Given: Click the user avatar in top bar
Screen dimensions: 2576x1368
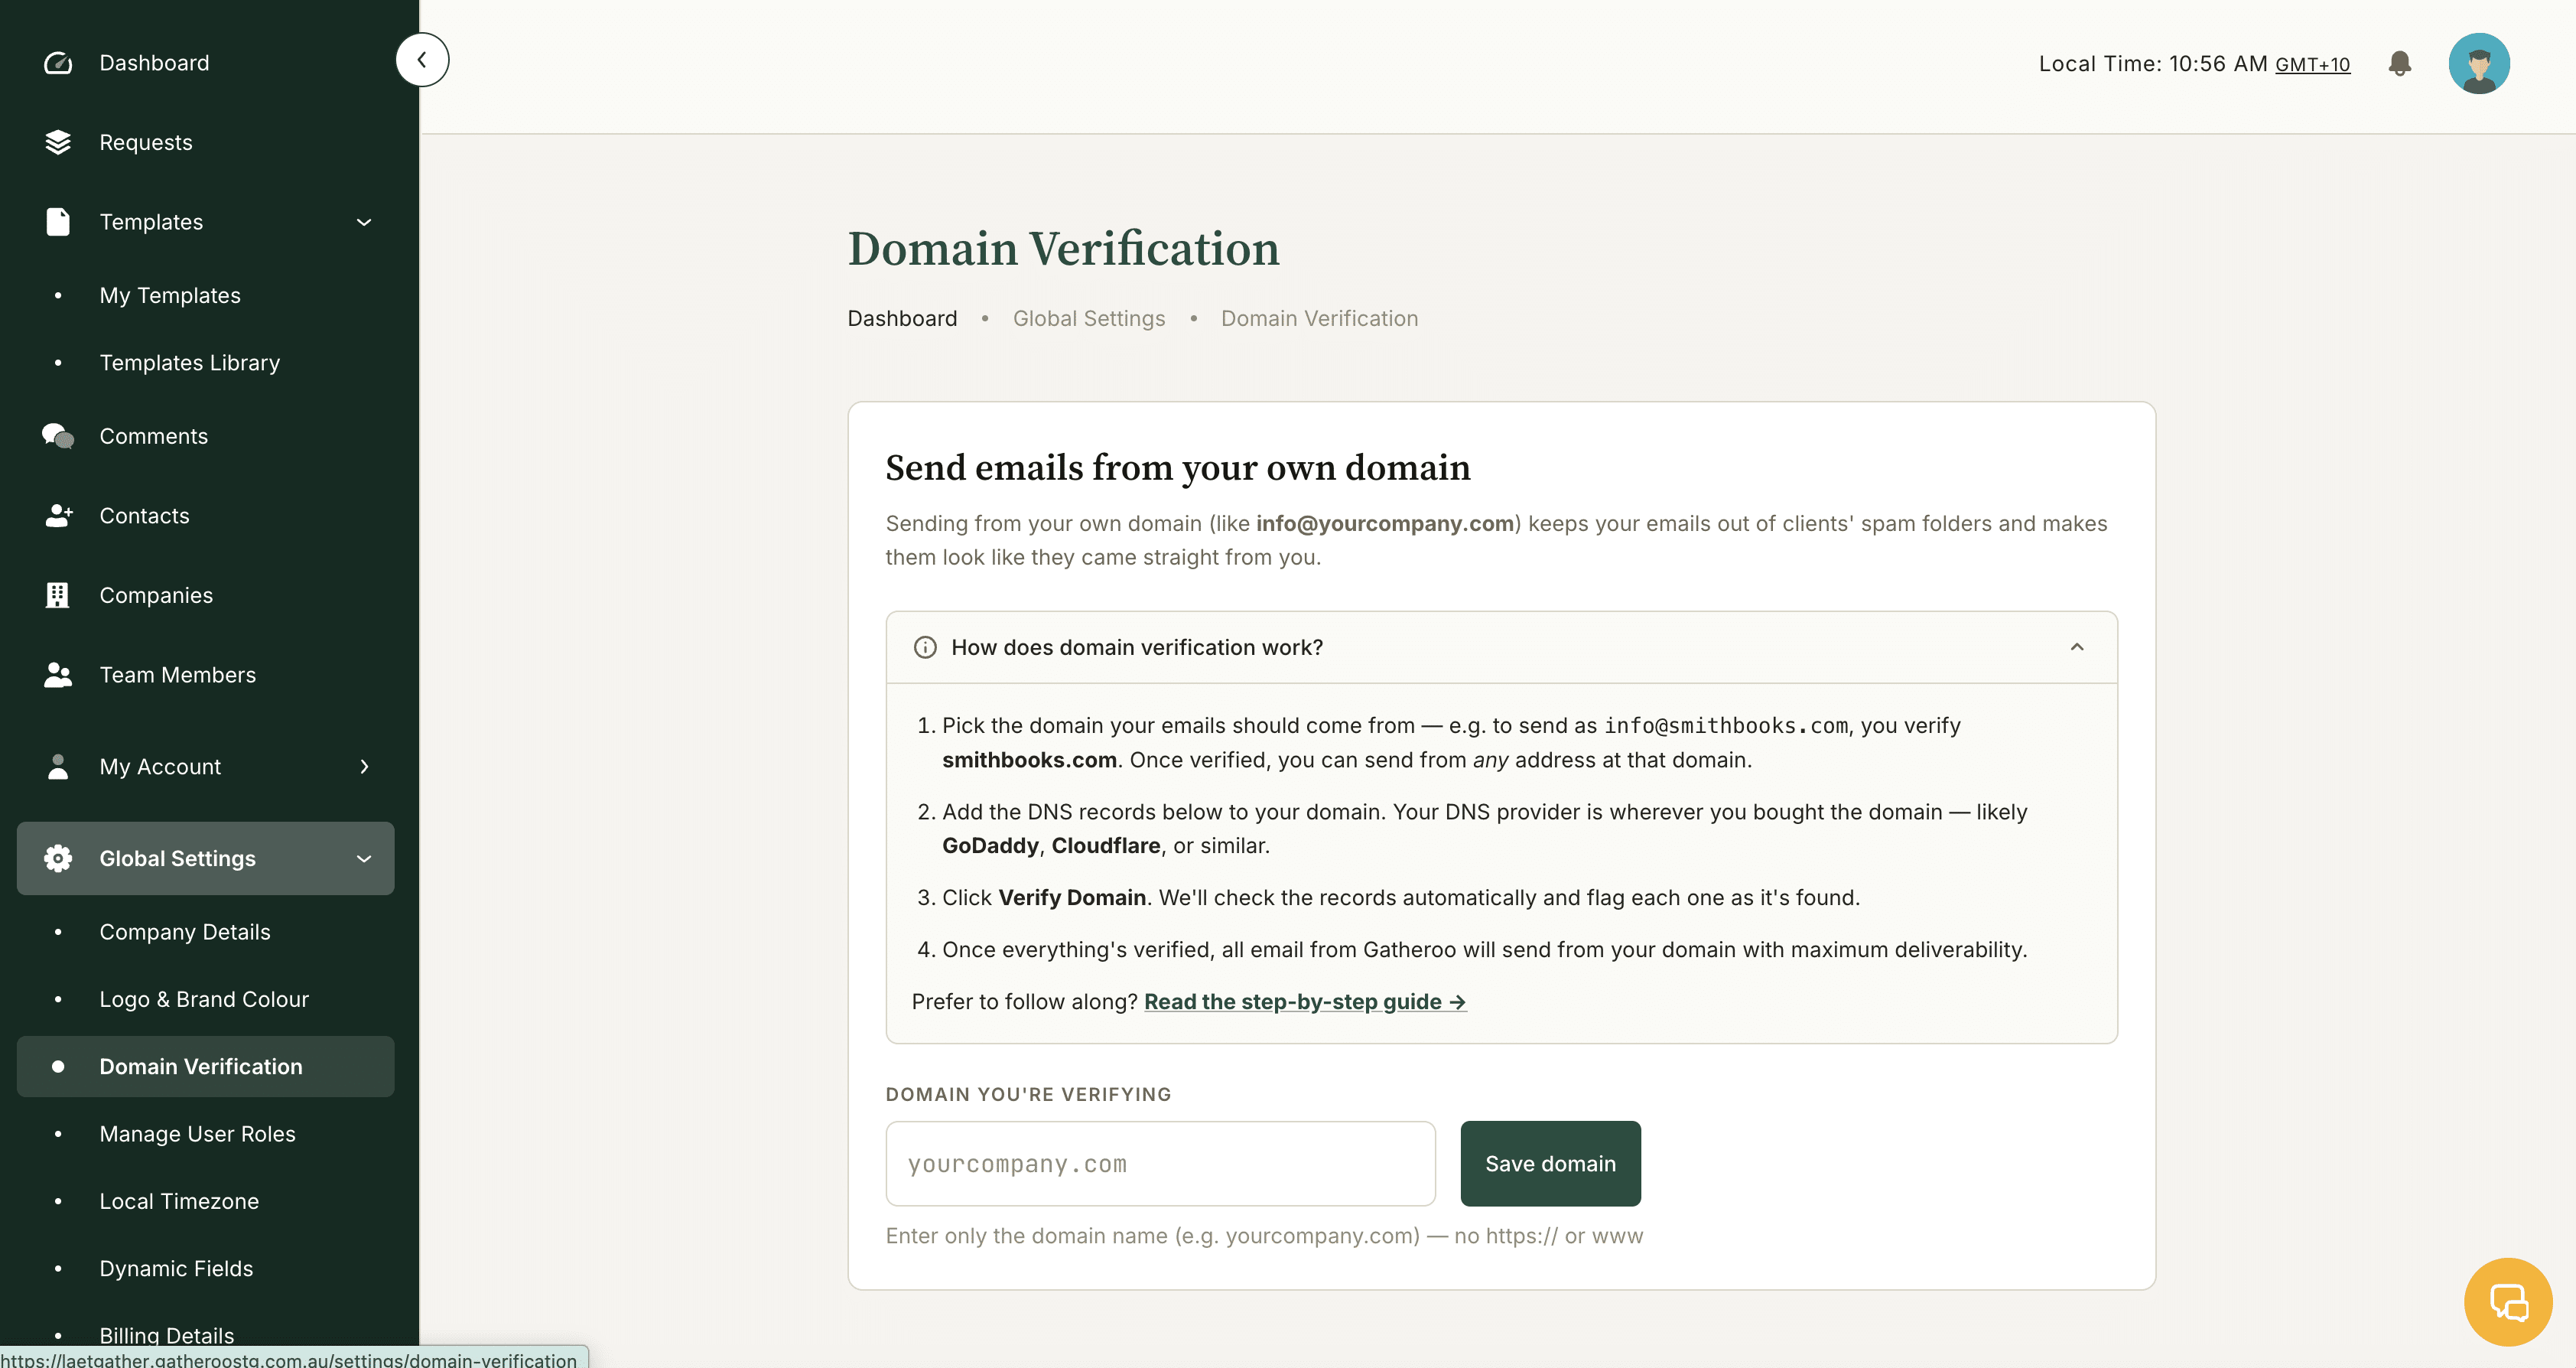Looking at the screenshot, I should [x=2479, y=64].
